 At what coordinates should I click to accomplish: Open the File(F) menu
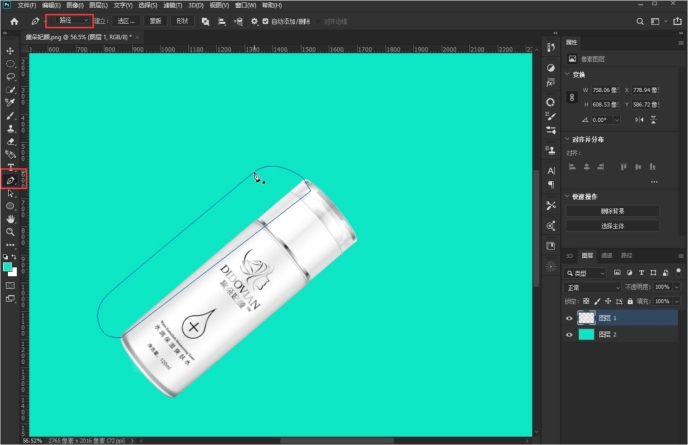[27, 5]
